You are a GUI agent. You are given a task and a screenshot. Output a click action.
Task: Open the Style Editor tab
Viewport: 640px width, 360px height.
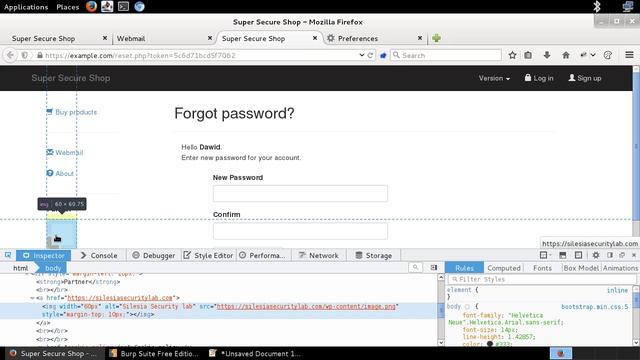208,256
